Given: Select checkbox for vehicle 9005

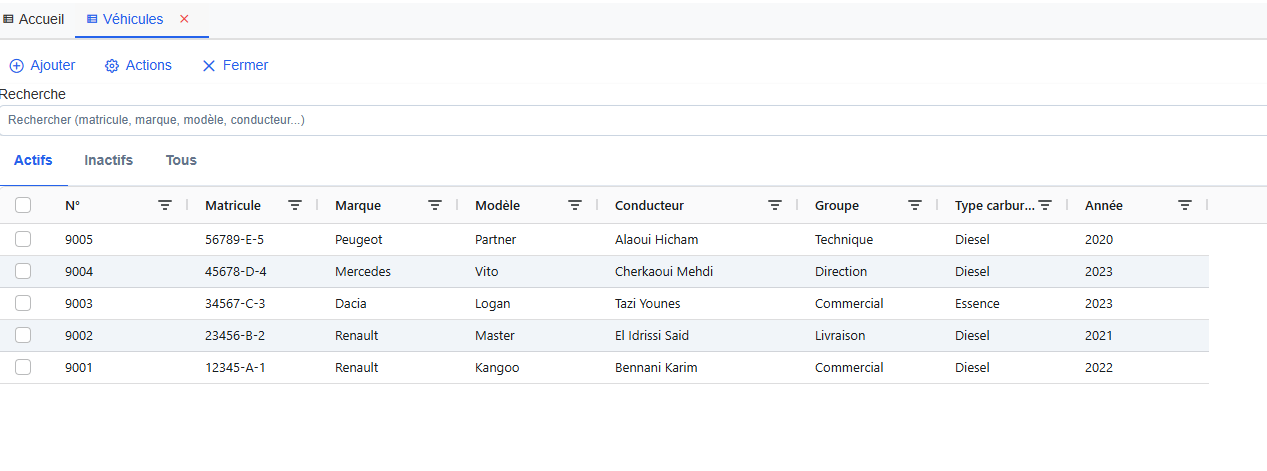Looking at the screenshot, I should point(23,239).
